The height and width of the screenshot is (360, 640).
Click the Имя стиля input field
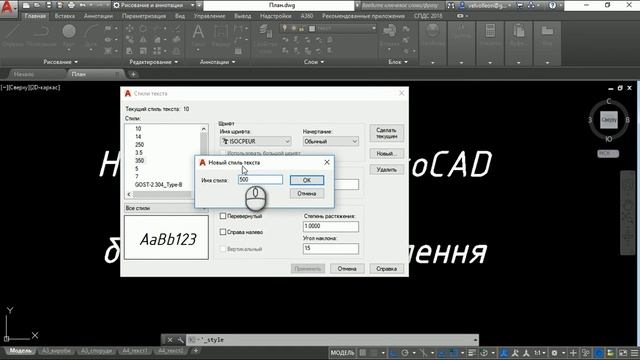click(x=260, y=180)
